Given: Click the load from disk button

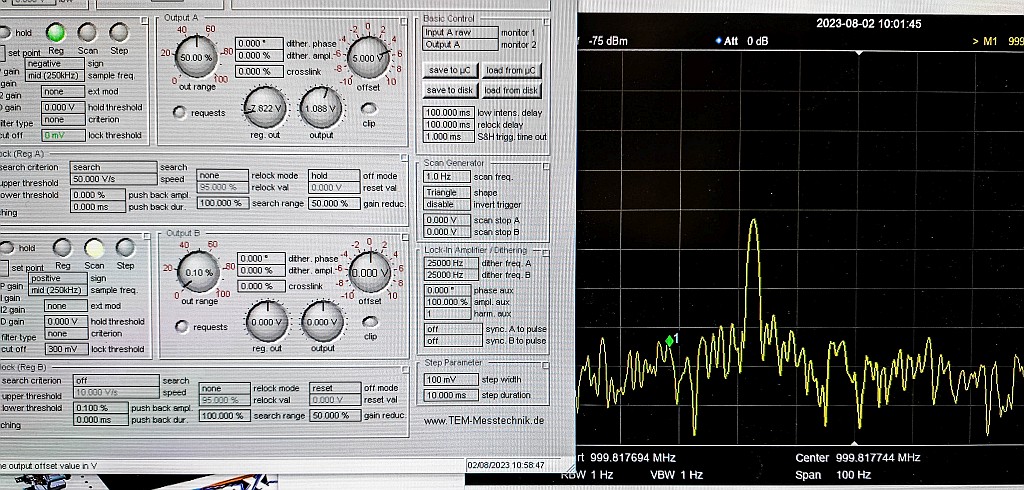Looking at the screenshot, I should point(512,90).
